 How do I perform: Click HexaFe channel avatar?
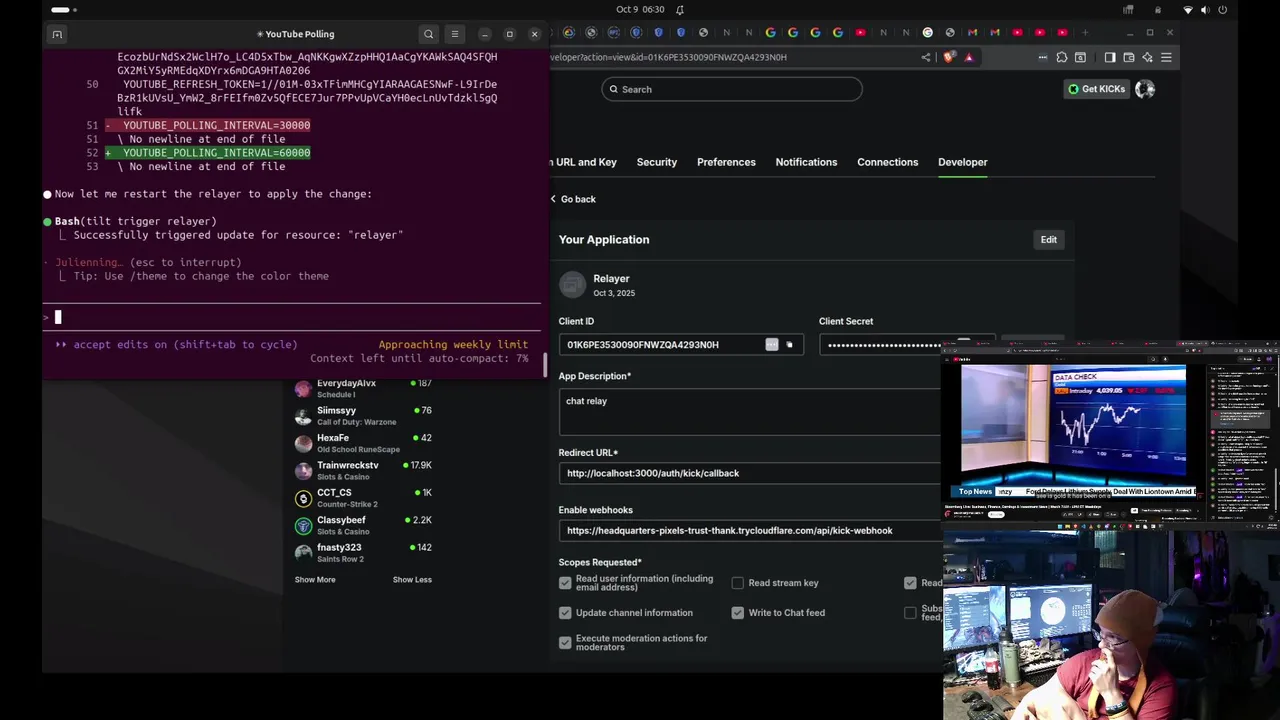(303, 443)
